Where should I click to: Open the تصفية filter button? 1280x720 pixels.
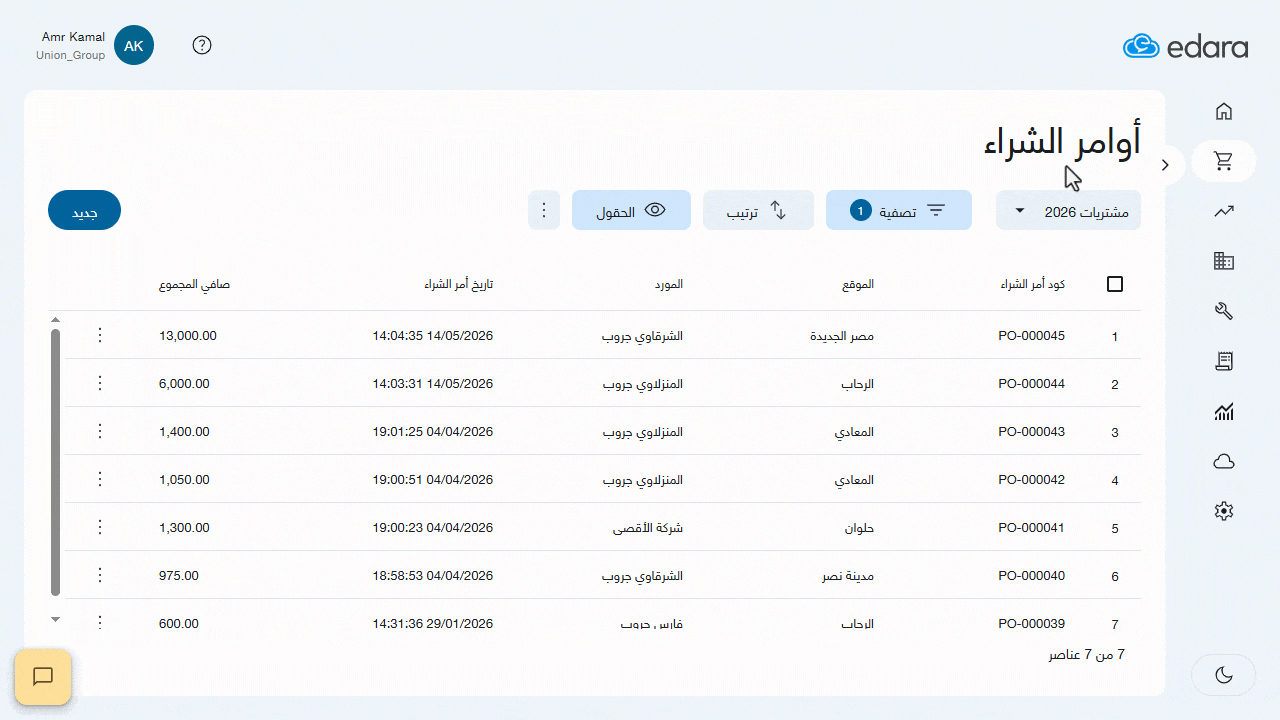(x=899, y=211)
